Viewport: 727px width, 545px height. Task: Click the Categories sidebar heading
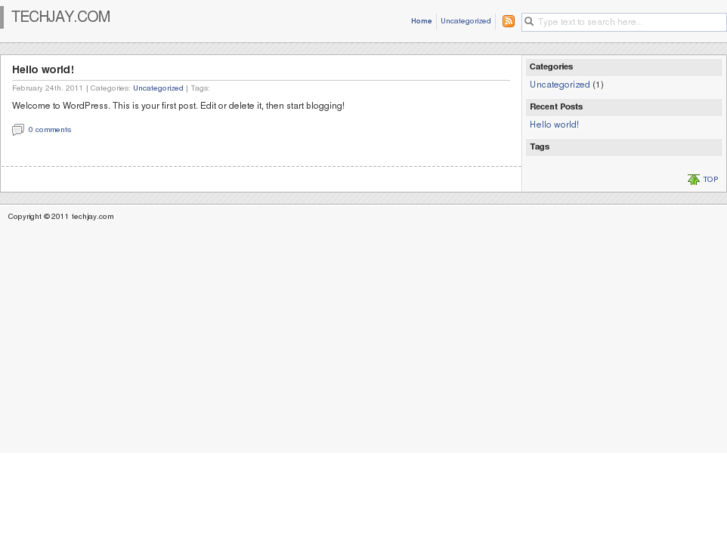[x=551, y=67]
